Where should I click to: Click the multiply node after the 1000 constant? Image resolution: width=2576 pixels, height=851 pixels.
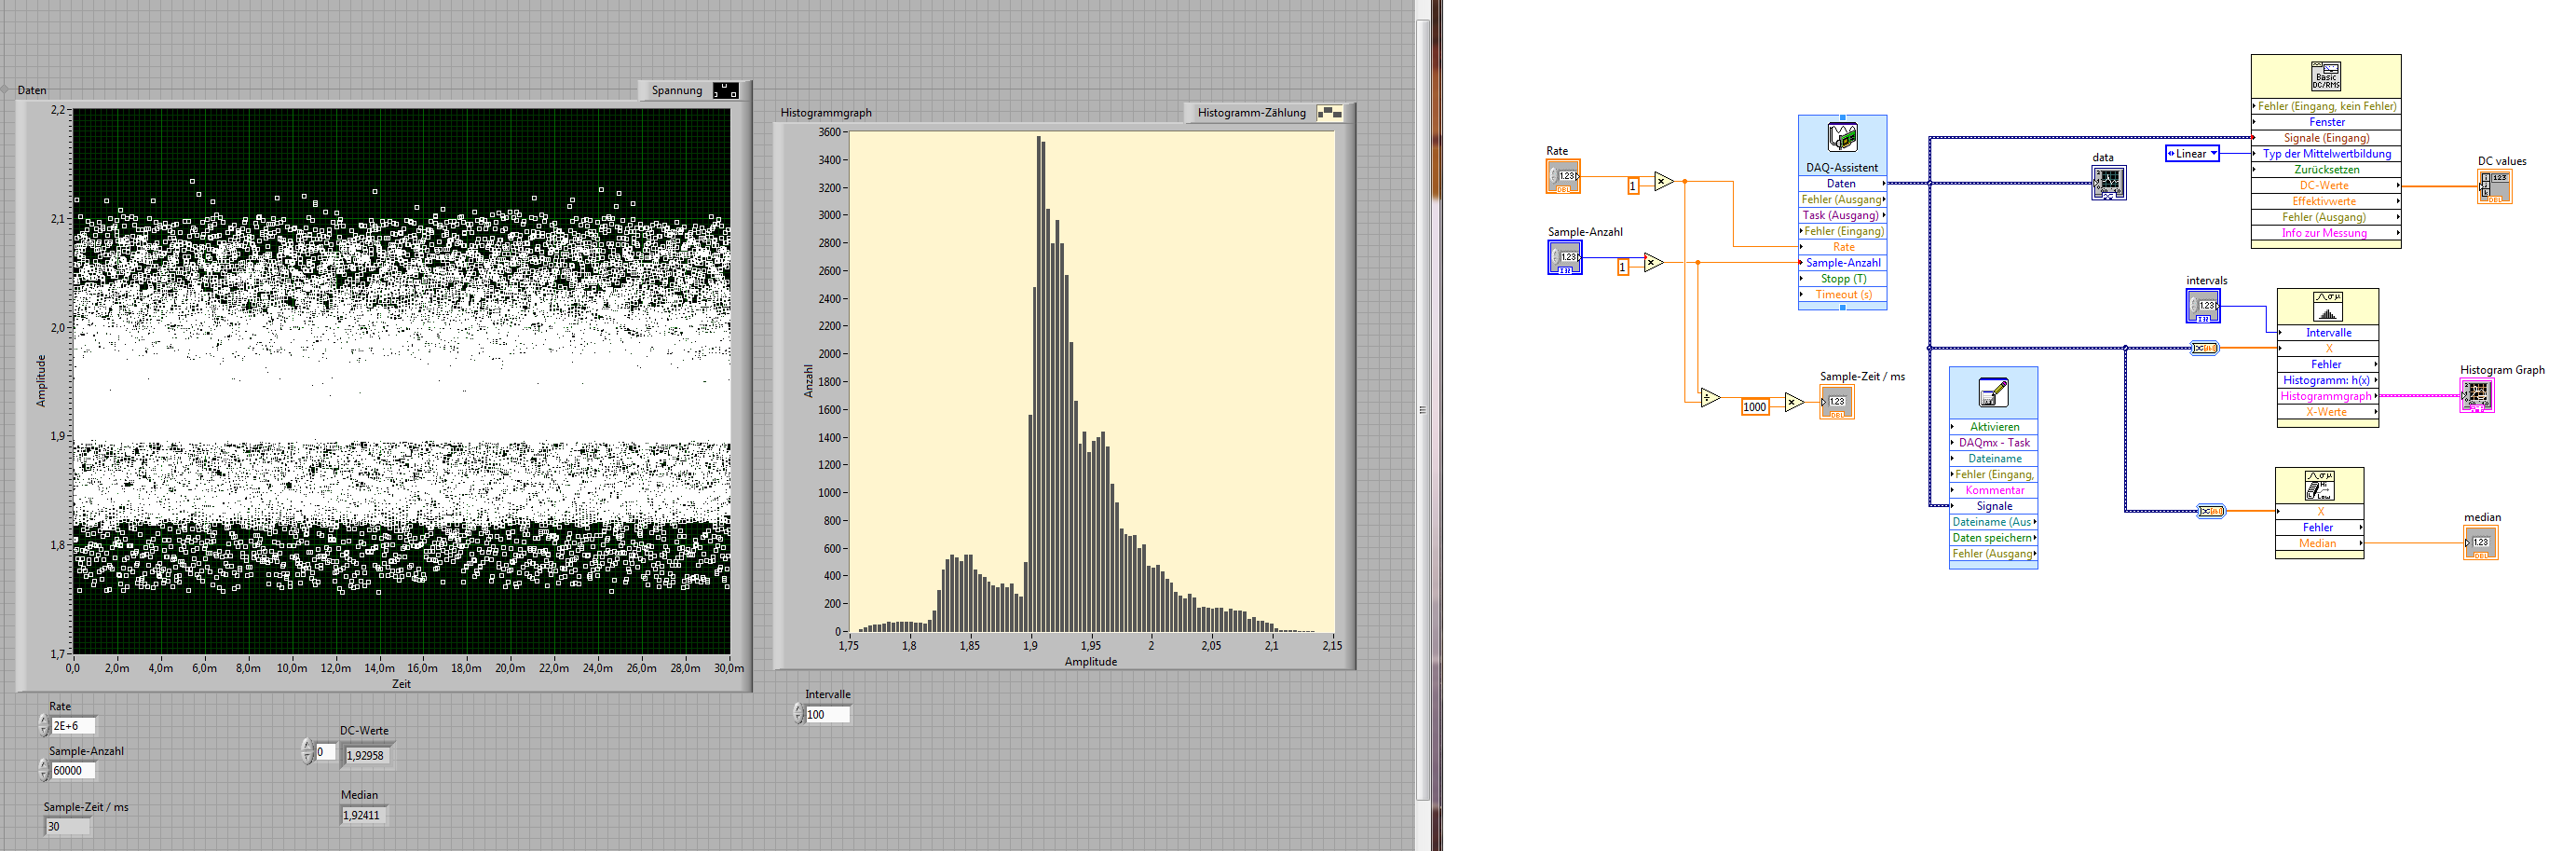[x=1794, y=402]
